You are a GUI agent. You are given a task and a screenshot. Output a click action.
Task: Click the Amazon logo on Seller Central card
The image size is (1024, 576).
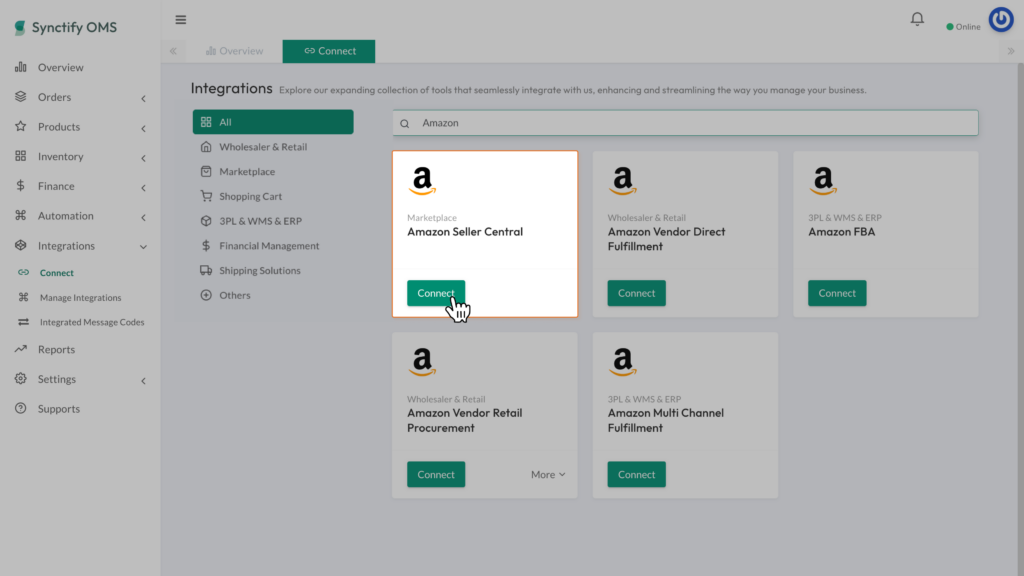[x=422, y=181]
